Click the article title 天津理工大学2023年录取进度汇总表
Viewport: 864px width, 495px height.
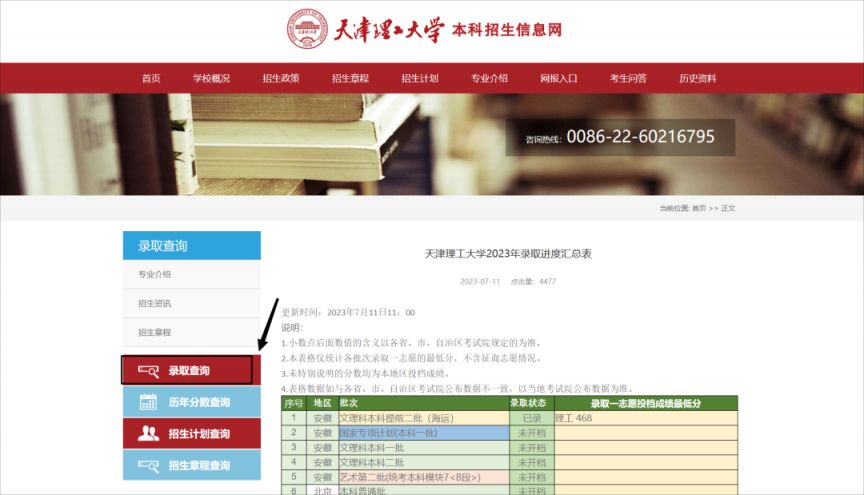(507, 254)
